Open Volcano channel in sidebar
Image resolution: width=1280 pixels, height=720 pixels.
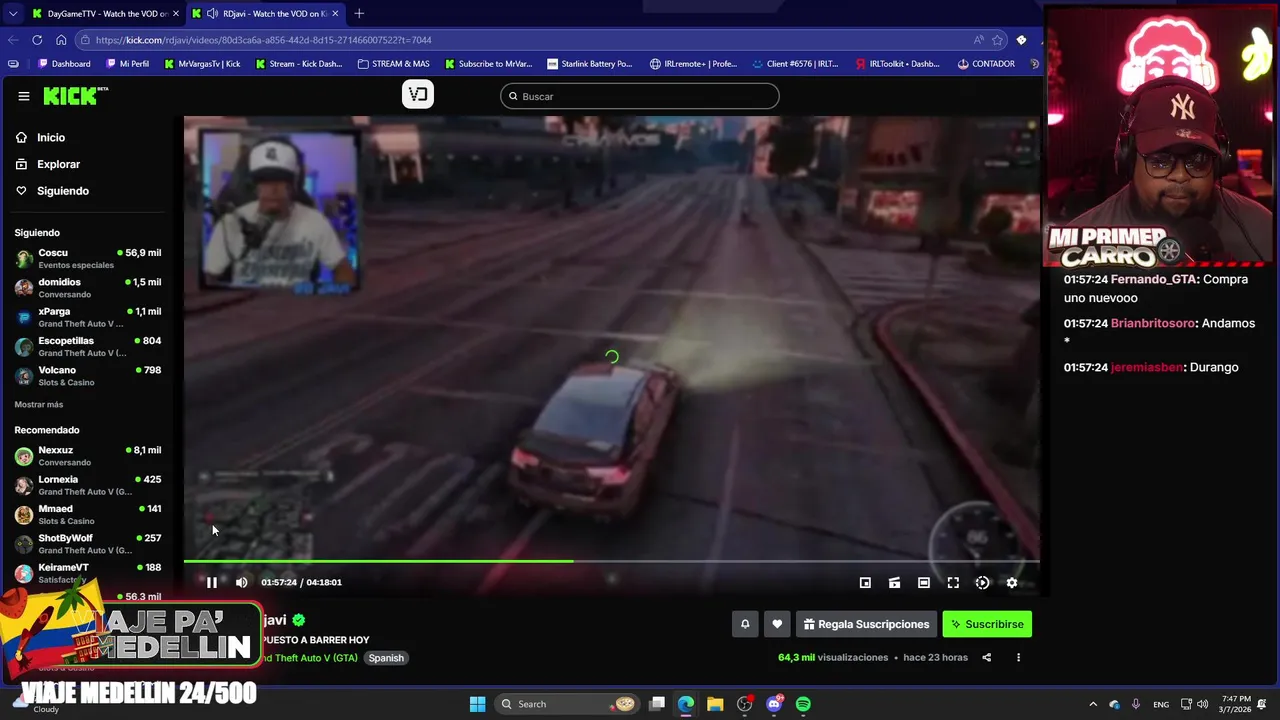coord(88,376)
